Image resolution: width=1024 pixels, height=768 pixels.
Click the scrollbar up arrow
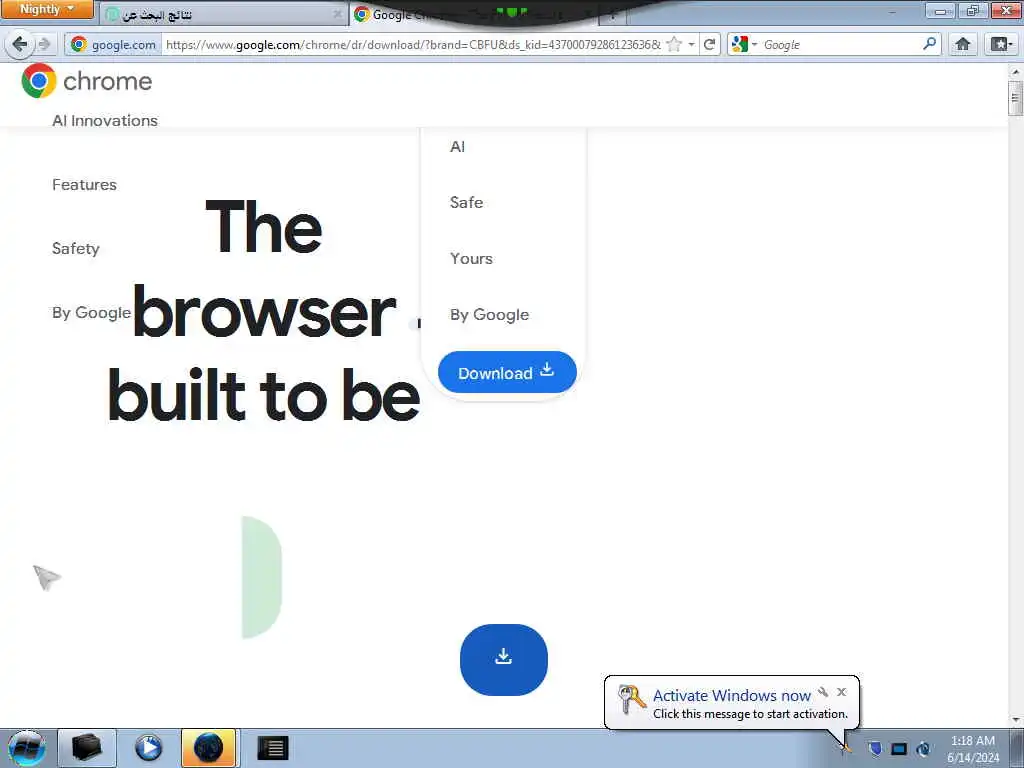pyautogui.click(x=1014, y=71)
